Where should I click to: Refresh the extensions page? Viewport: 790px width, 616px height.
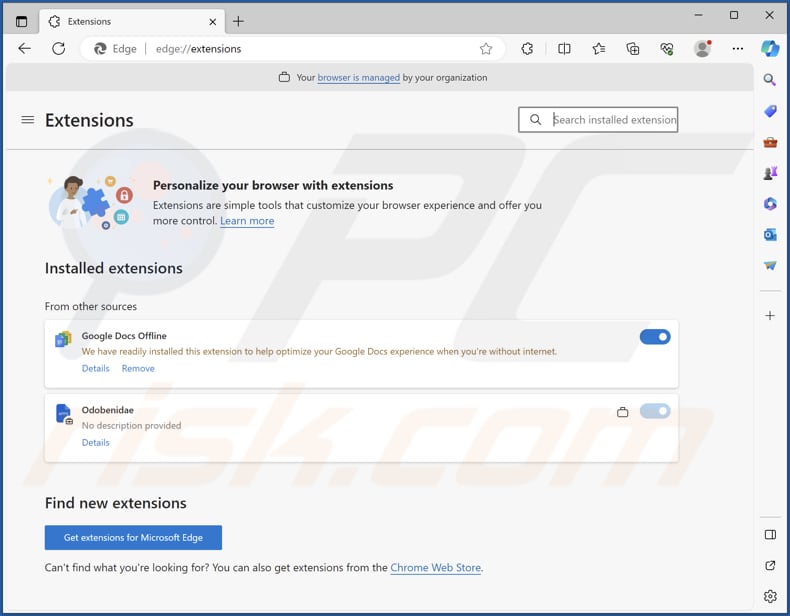pos(58,49)
